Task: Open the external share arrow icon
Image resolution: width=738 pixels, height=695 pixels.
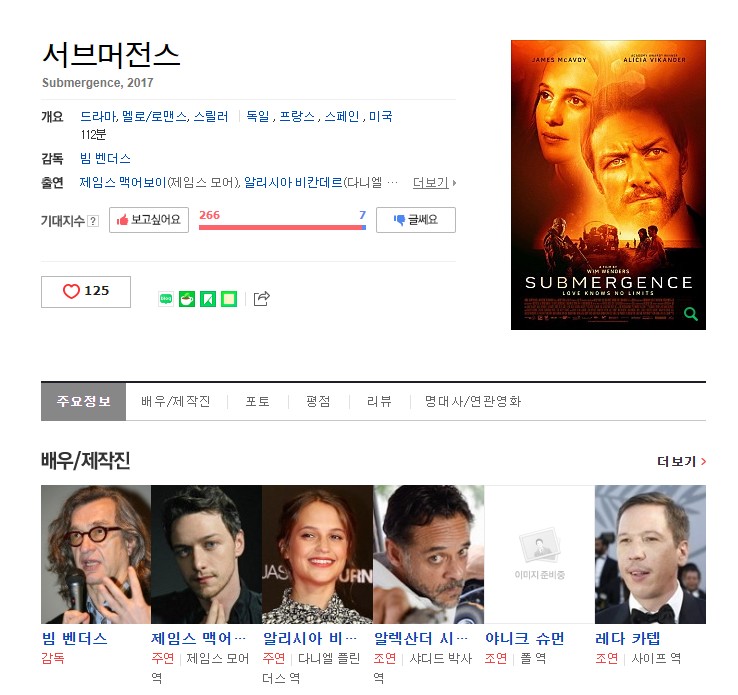Action: click(x=262, y=298)
